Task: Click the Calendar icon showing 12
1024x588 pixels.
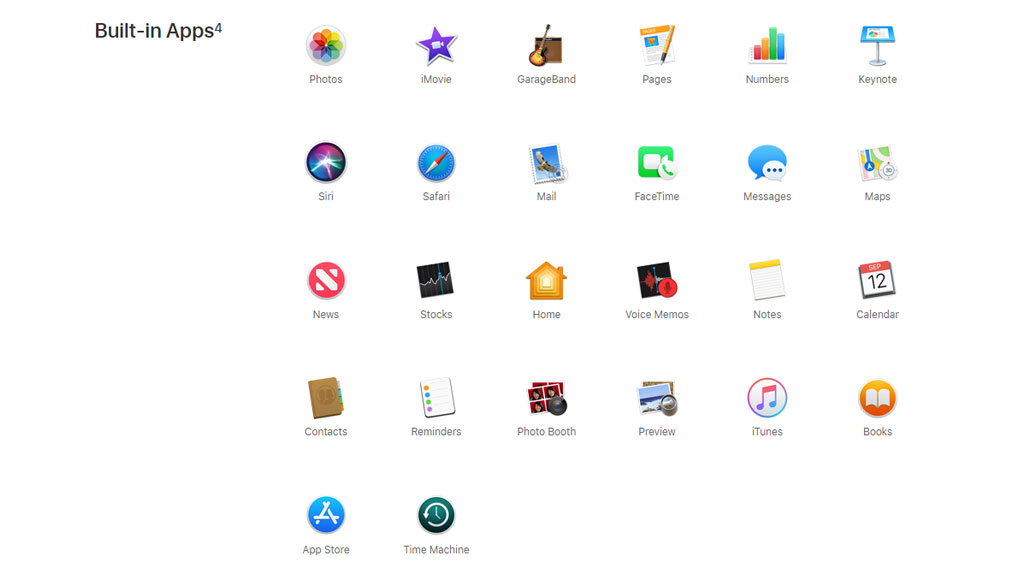Action: tap(877, 280)
